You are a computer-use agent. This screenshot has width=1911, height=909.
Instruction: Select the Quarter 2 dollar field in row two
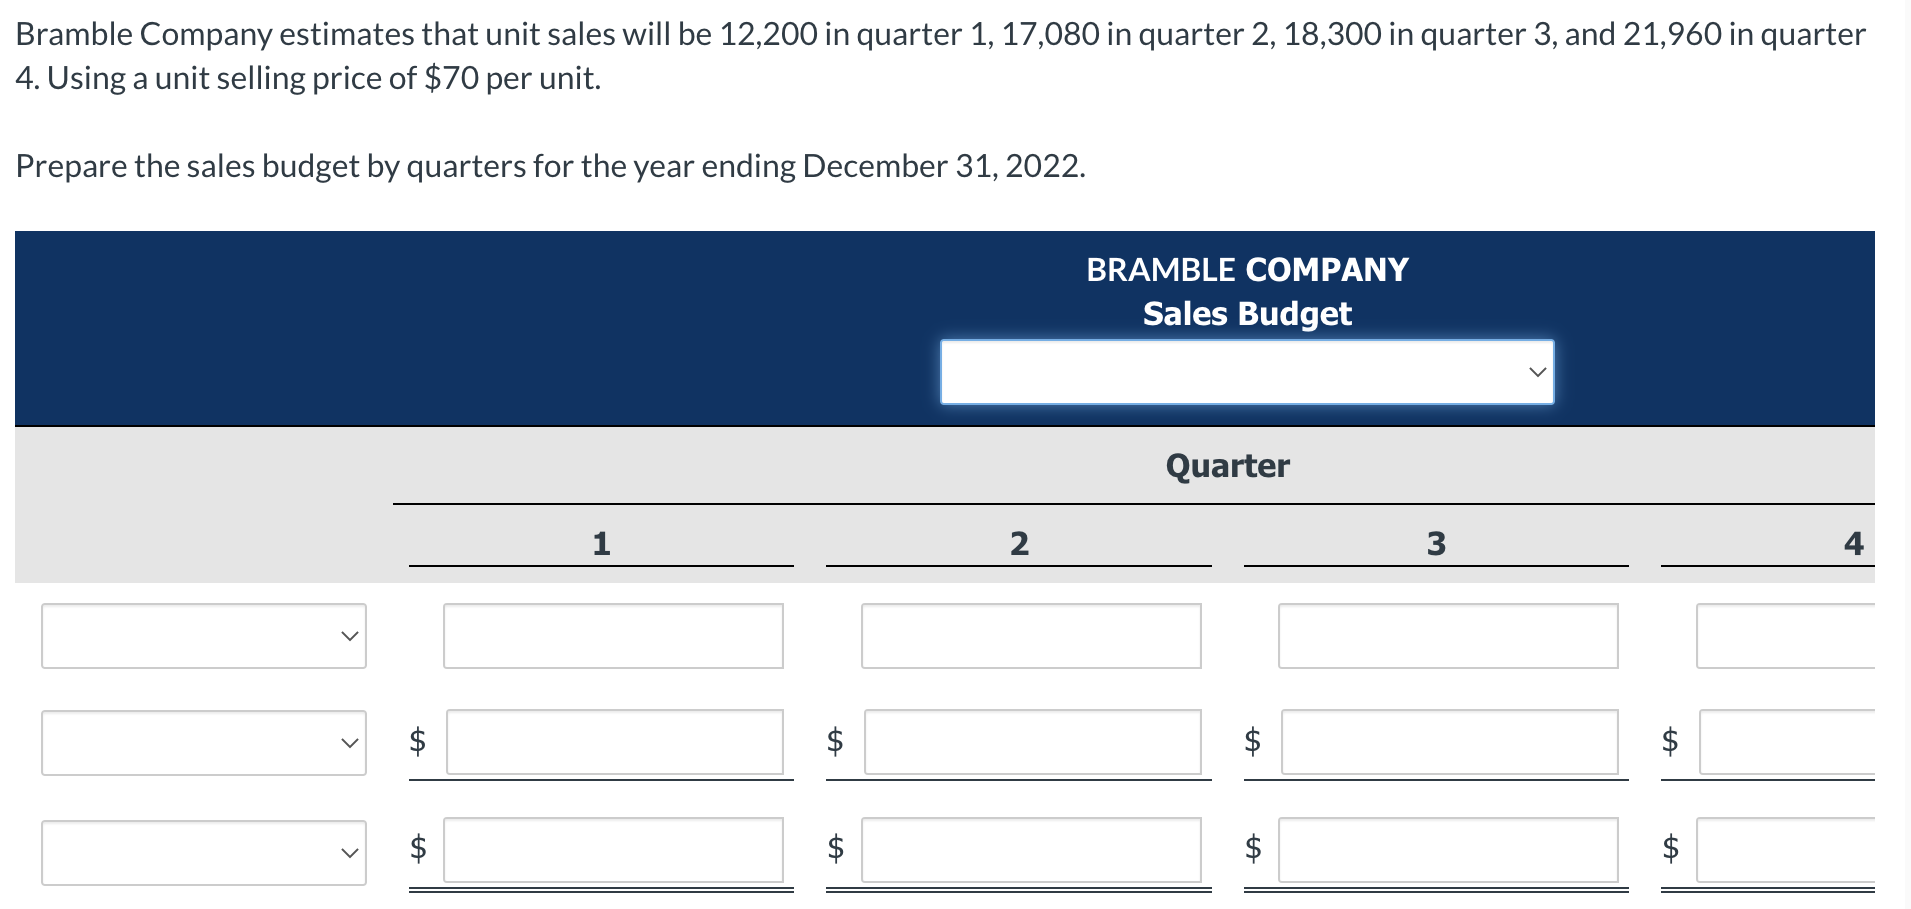tap(1031, 742)
